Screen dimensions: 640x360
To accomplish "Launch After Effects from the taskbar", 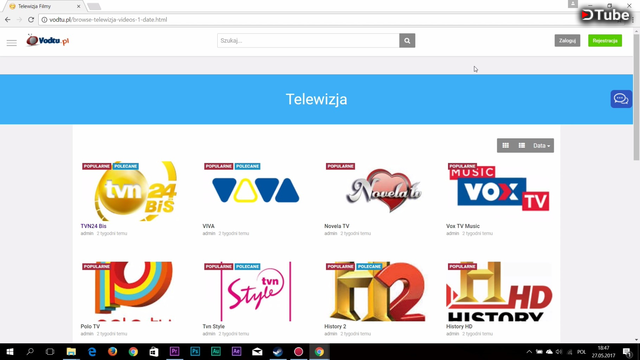I will pos(236,351).
